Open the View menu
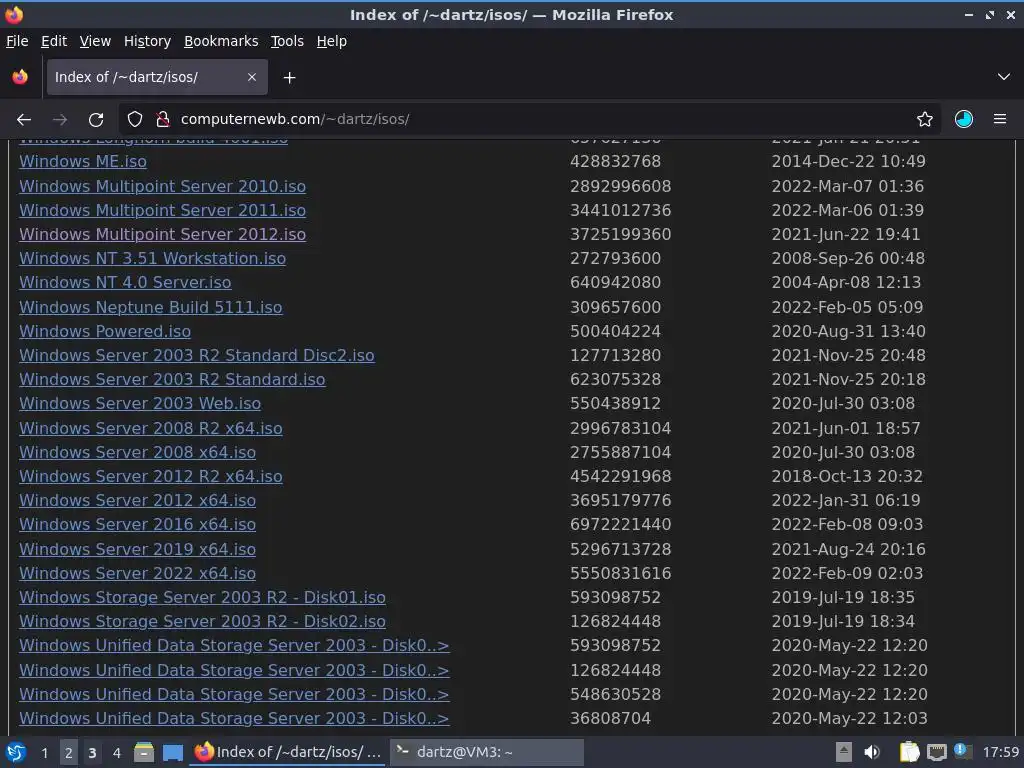 click(x=95, y=41)
